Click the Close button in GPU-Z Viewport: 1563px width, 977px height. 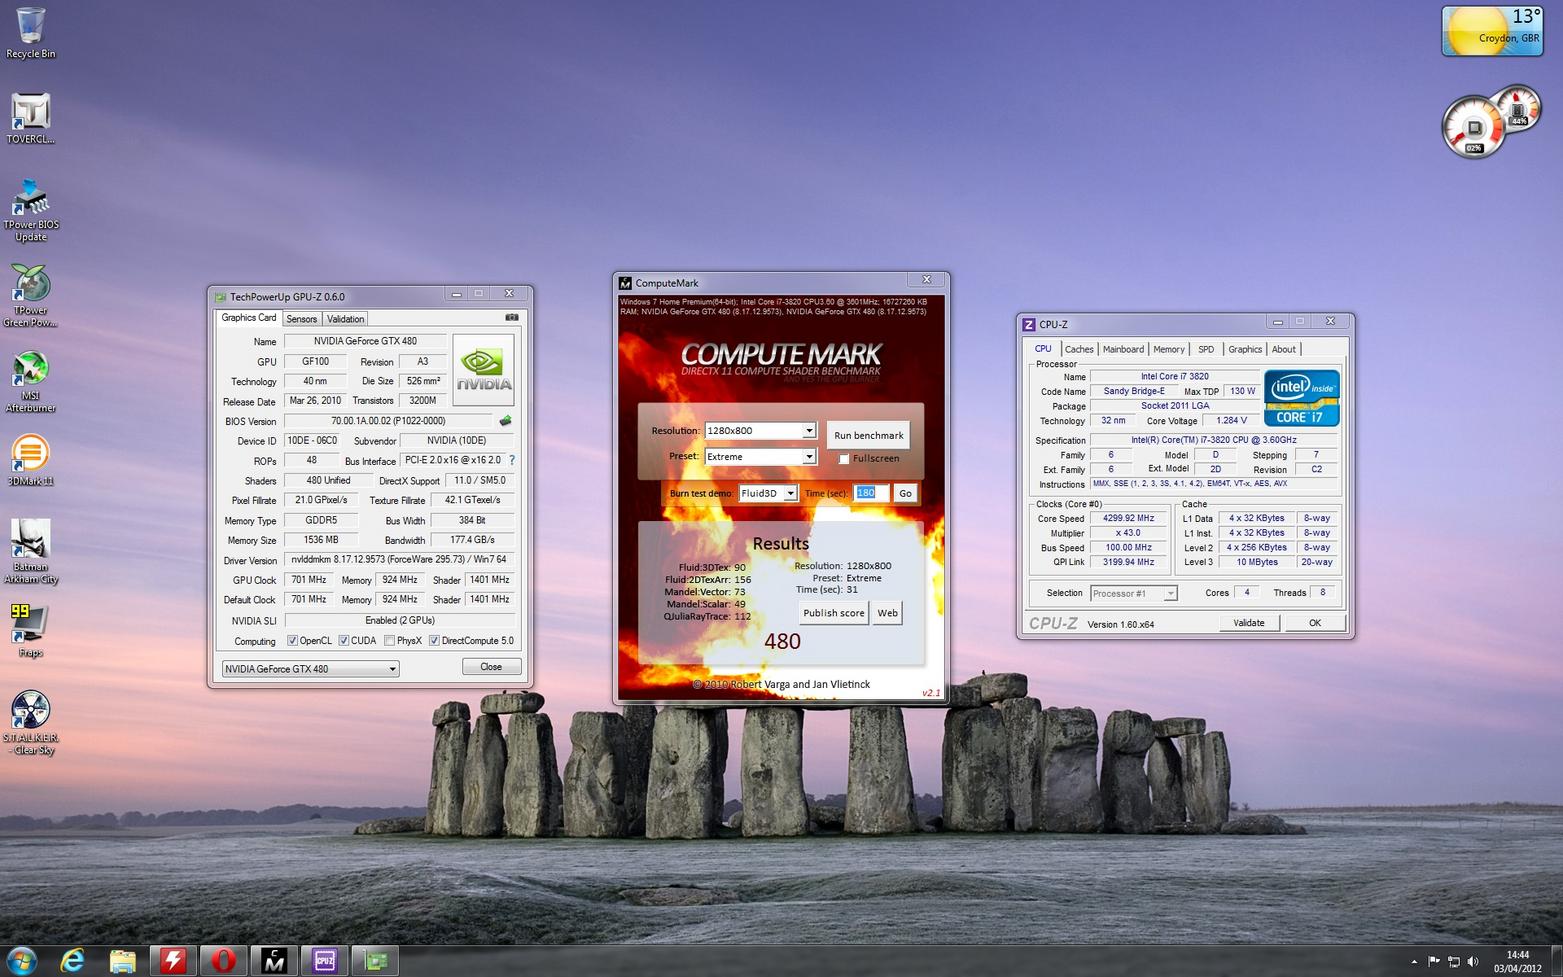click(491, 667)
